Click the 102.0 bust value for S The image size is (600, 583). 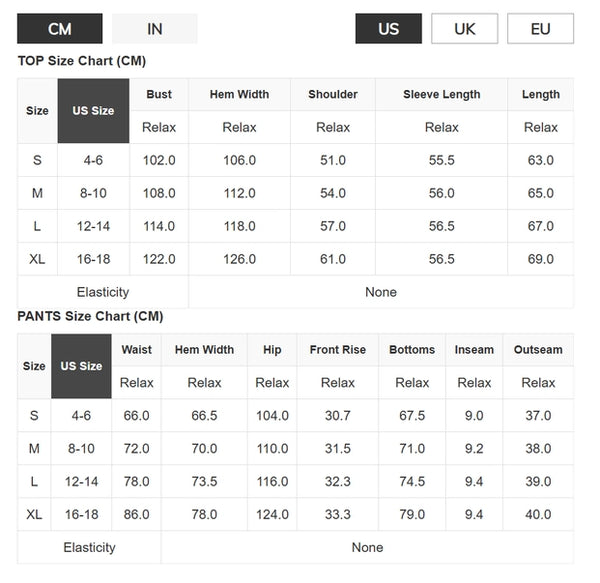coord(159,160)
